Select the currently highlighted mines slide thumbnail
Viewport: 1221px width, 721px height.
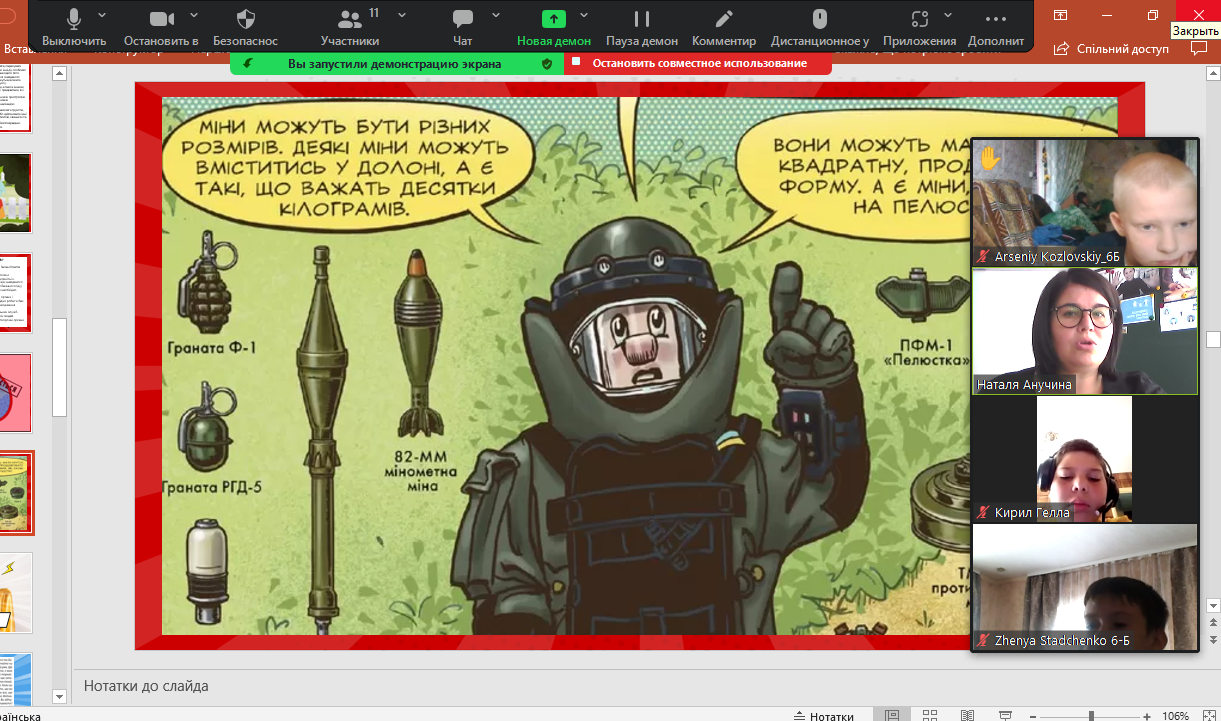point(16,493)
